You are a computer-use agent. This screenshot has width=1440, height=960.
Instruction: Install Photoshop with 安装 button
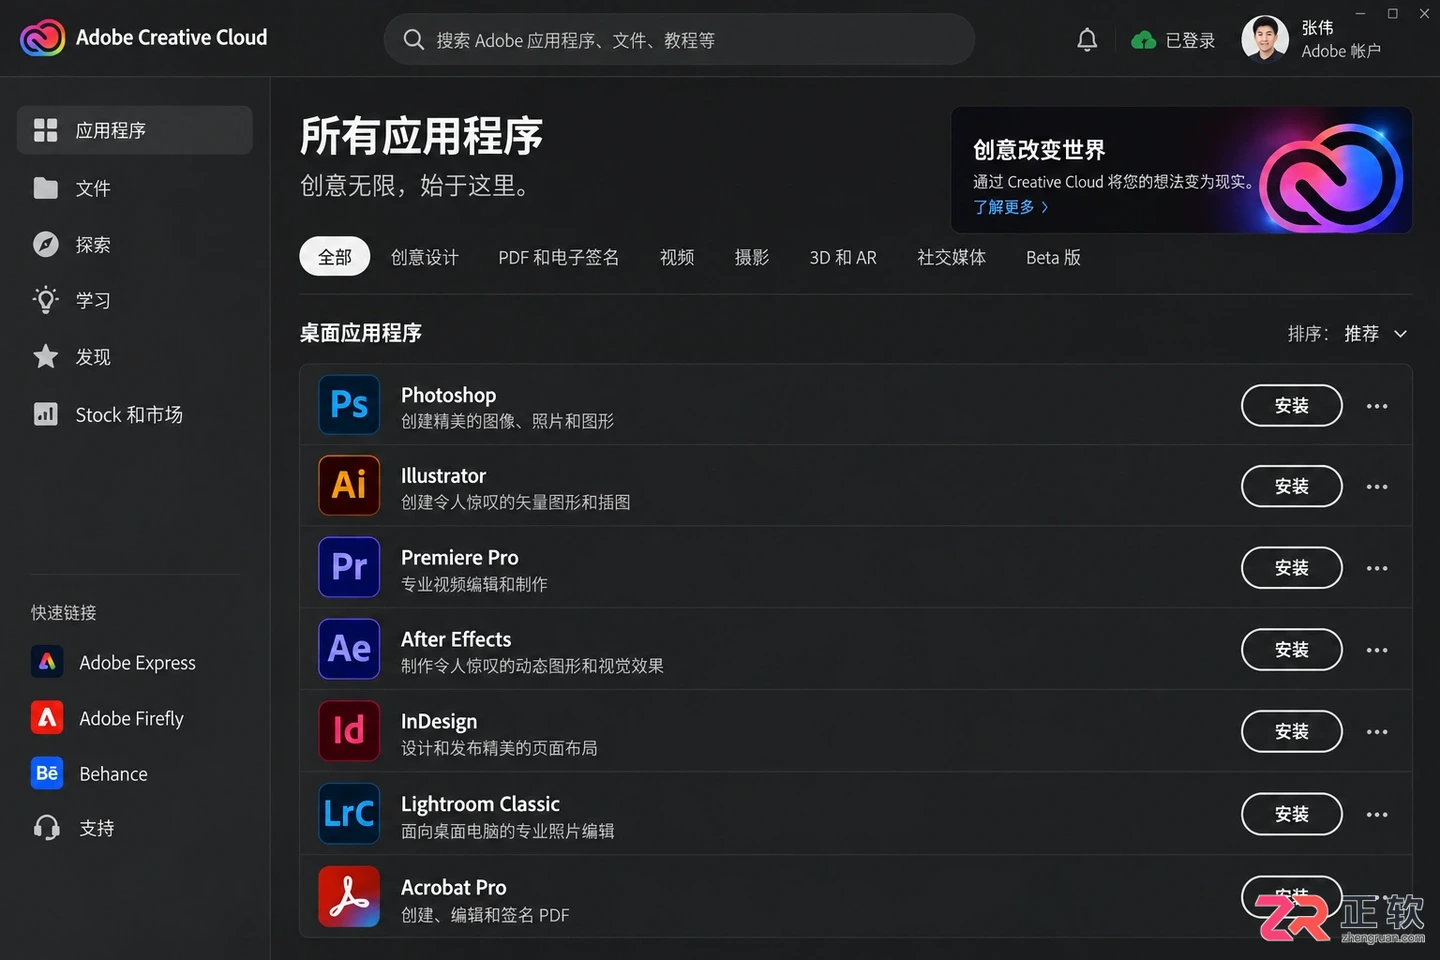click(x=1292, y=405)
